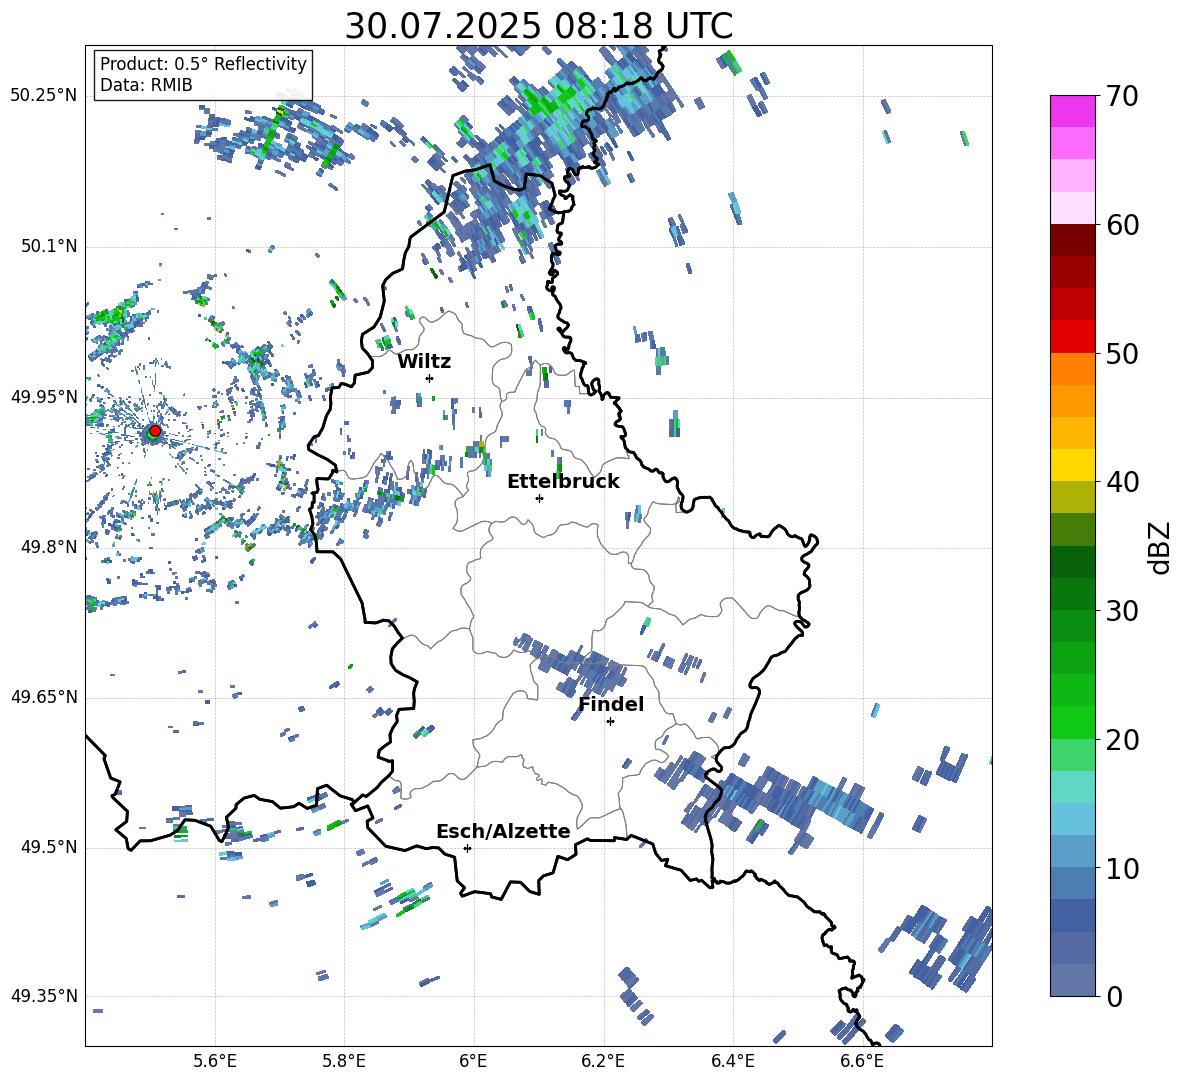Click the 20 value on the colorbar

[x=1123, y=740]
